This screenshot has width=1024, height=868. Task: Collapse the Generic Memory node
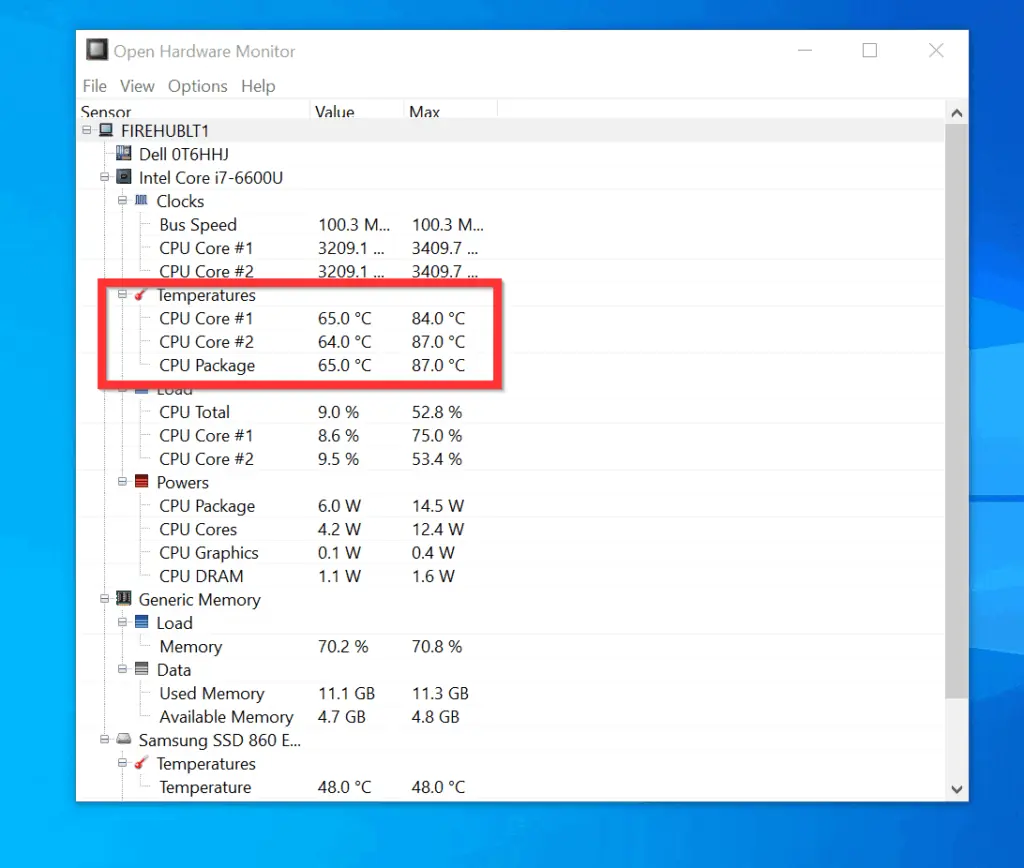click(104, 599)
